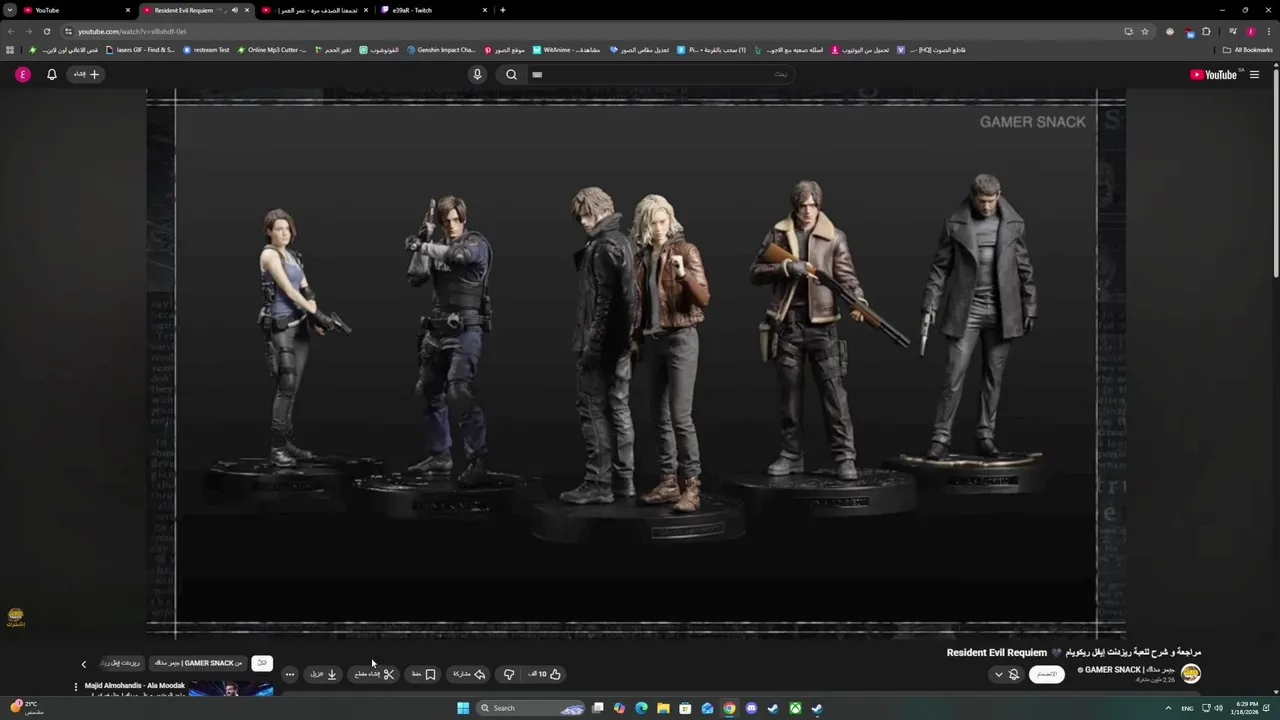Open the Xbox app from the taskbar

(795, 708)
